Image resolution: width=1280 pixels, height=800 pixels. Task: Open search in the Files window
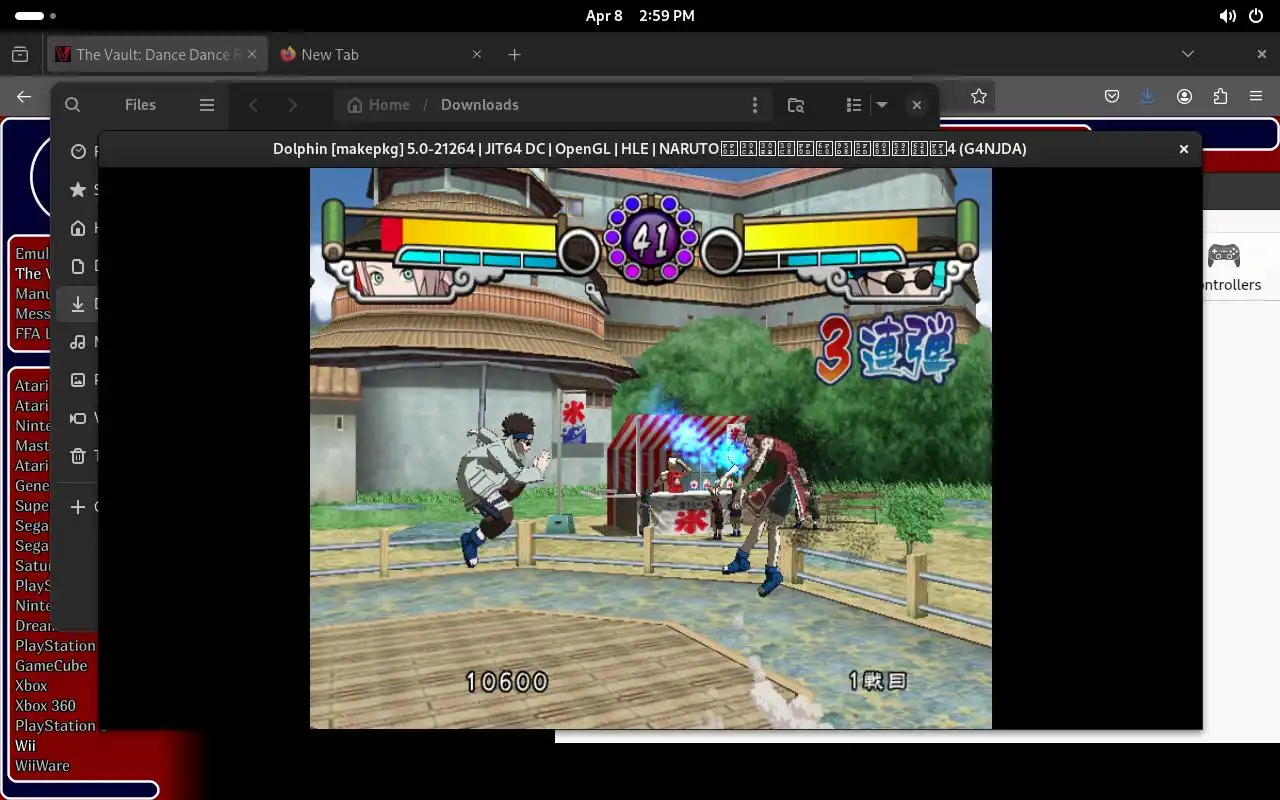pyautogui.click(x=72, y=105)
